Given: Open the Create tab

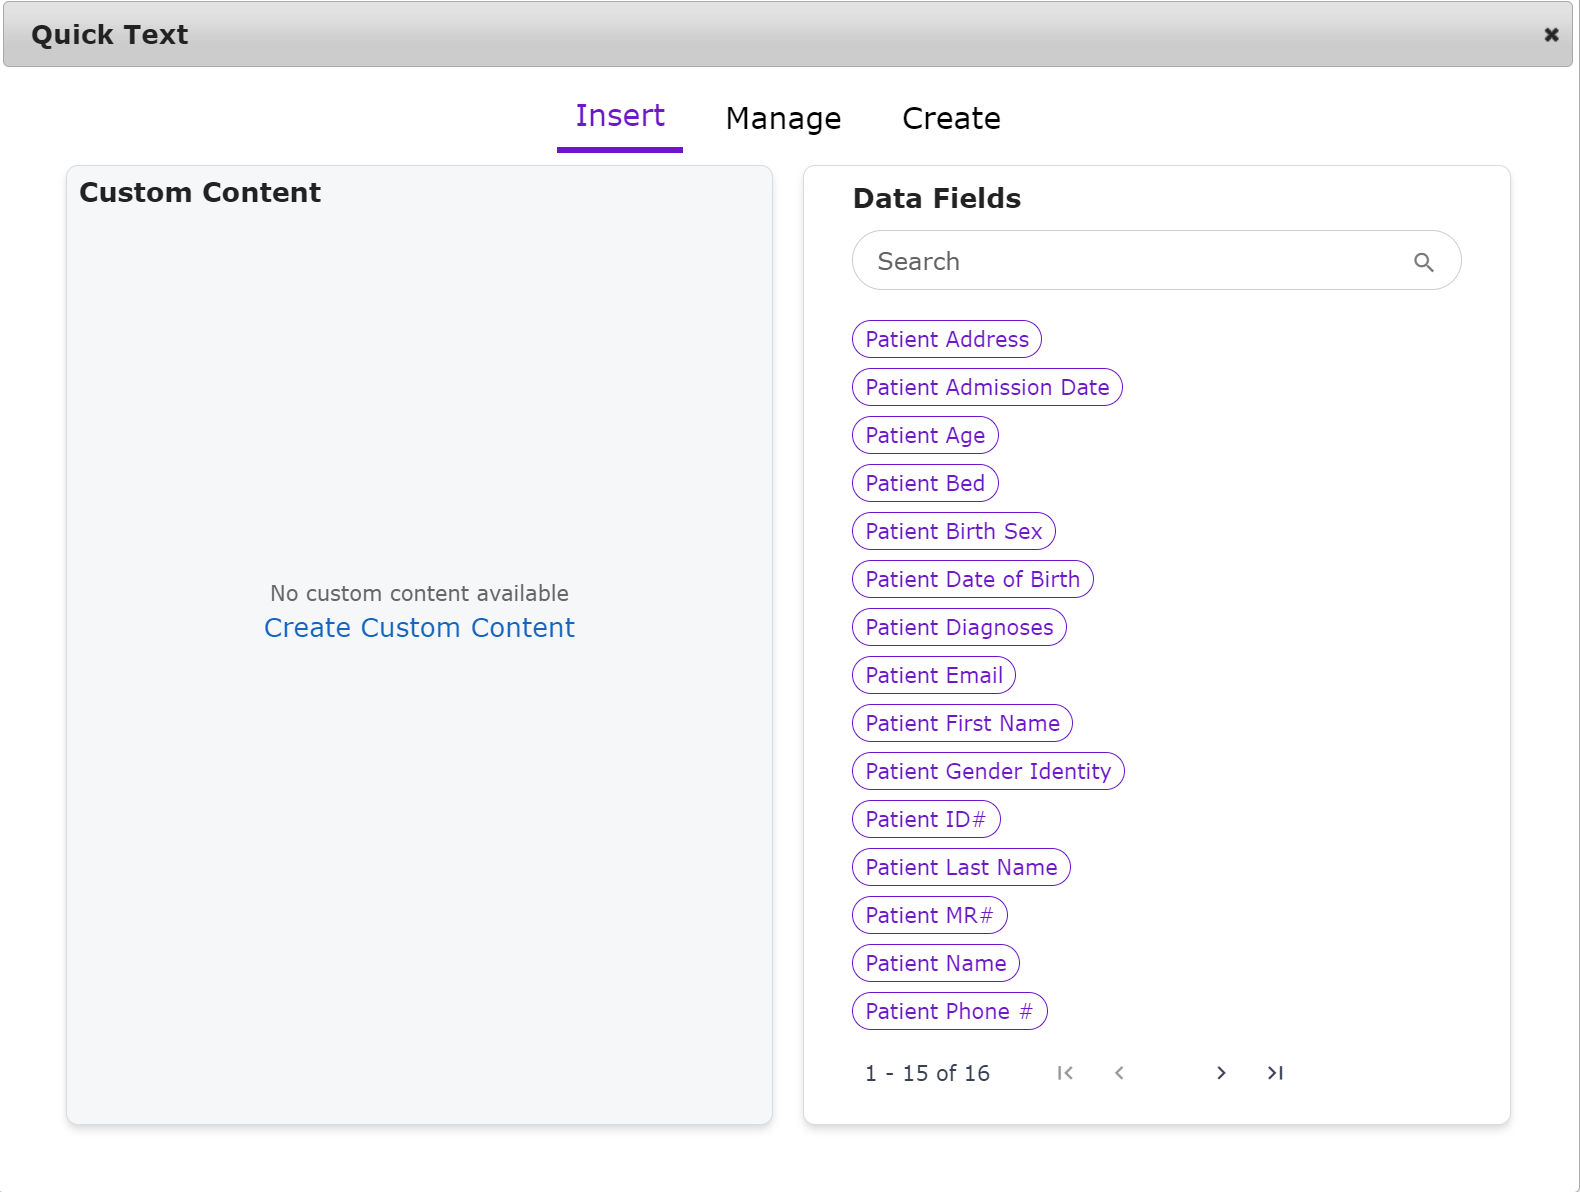Looking at the screenshot, I should pyautogui.click(x=951, y=119).
